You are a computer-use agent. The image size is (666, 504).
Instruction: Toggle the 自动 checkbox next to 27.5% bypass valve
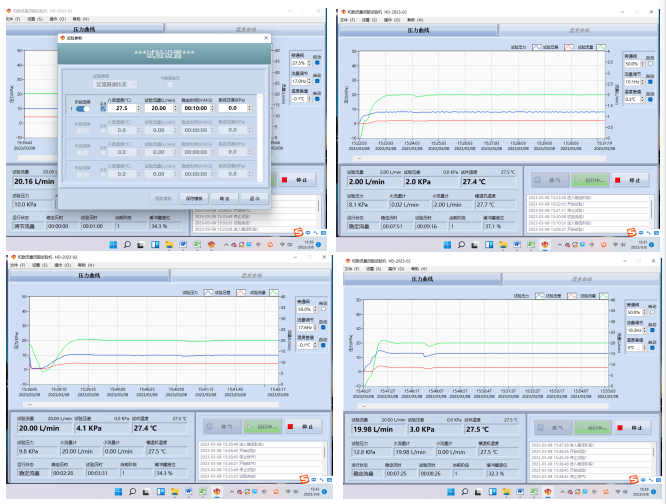[x=317, y=63]
